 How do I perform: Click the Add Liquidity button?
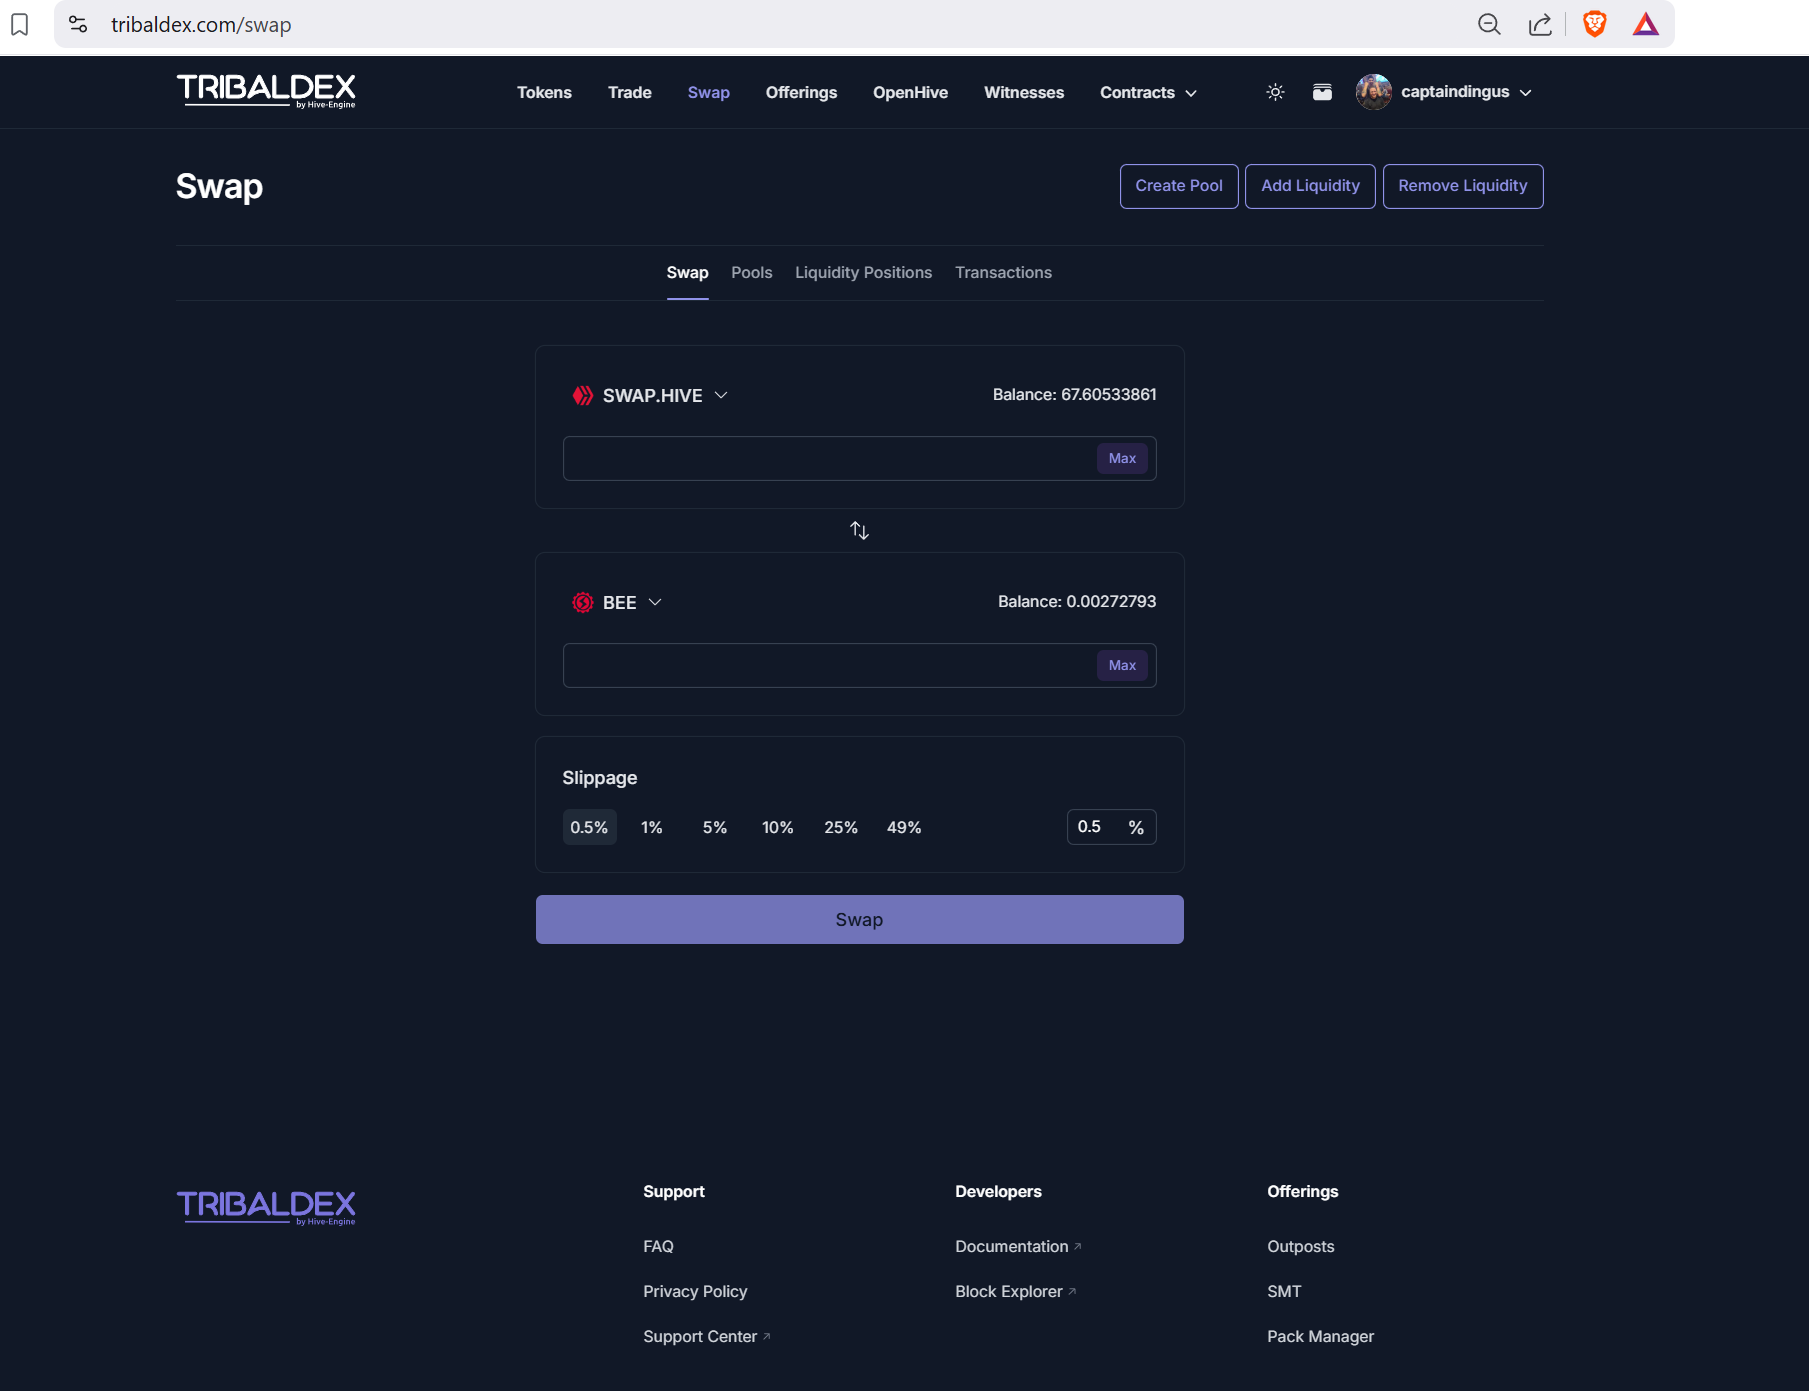1310,186
